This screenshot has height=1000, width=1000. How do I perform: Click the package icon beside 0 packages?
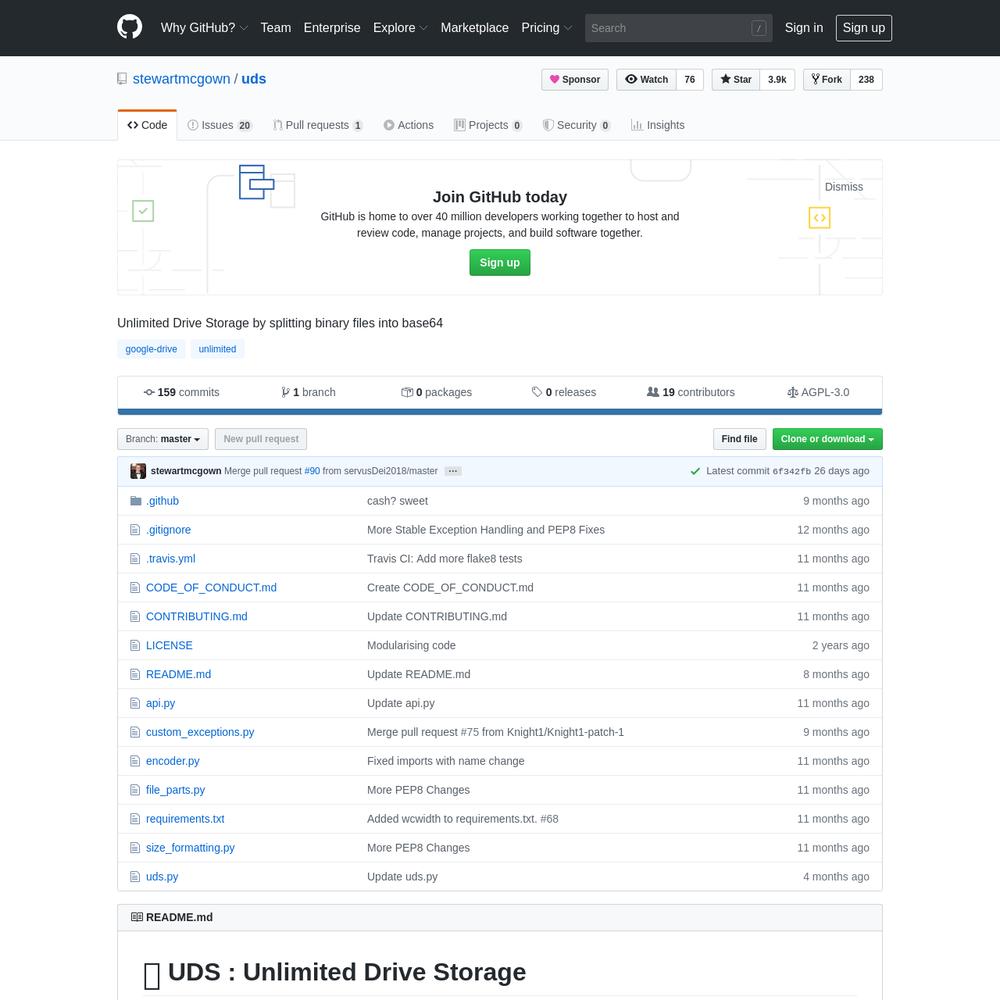coord(407,392)
